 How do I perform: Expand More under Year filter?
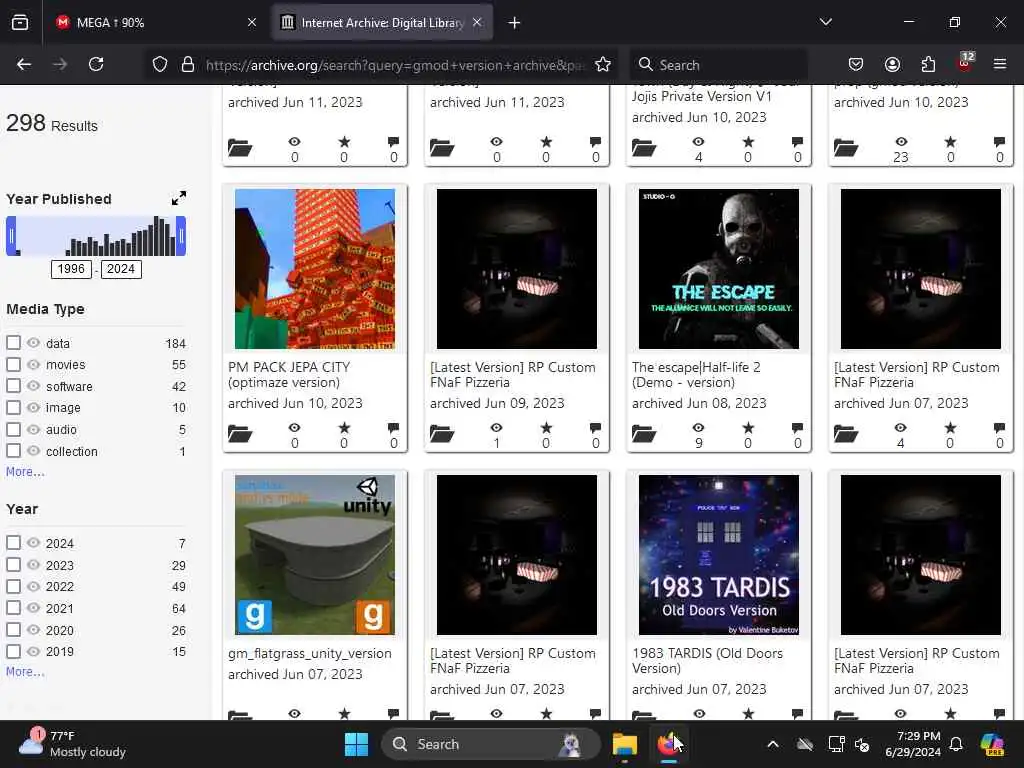click(x=25, y=671)
